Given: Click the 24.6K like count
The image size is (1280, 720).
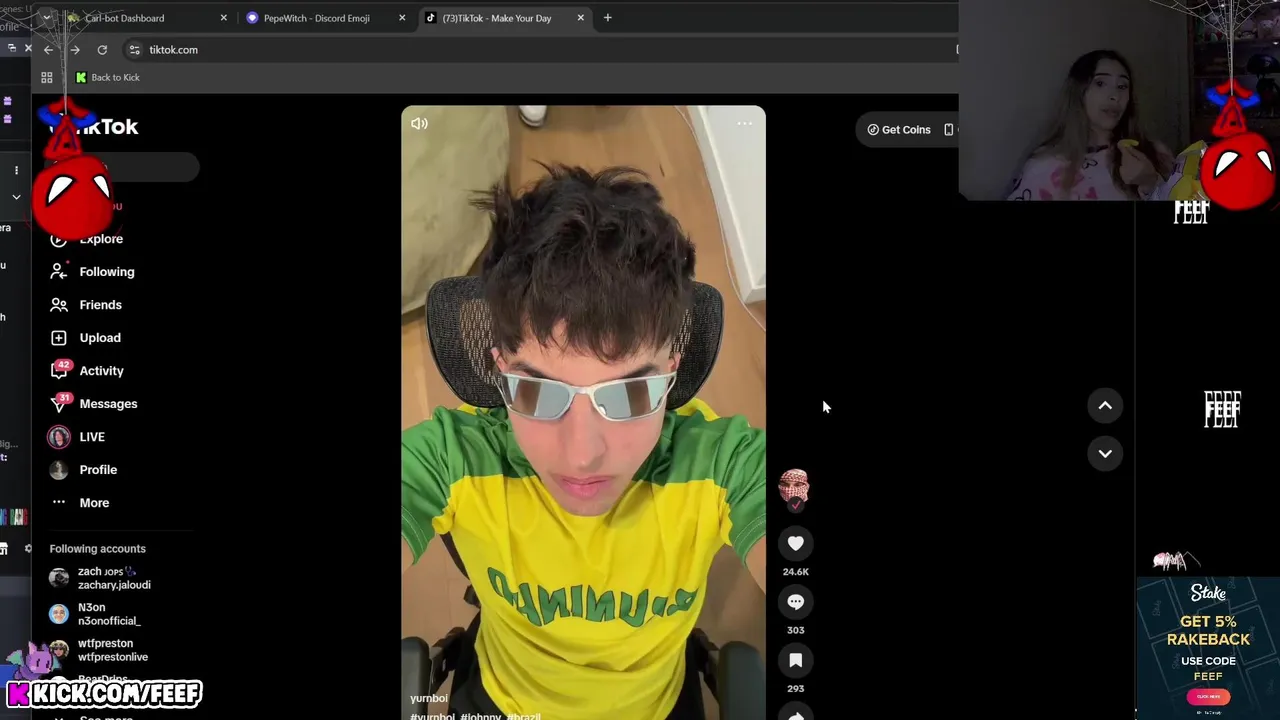Looking at the screenshot, I should [796, 572].
